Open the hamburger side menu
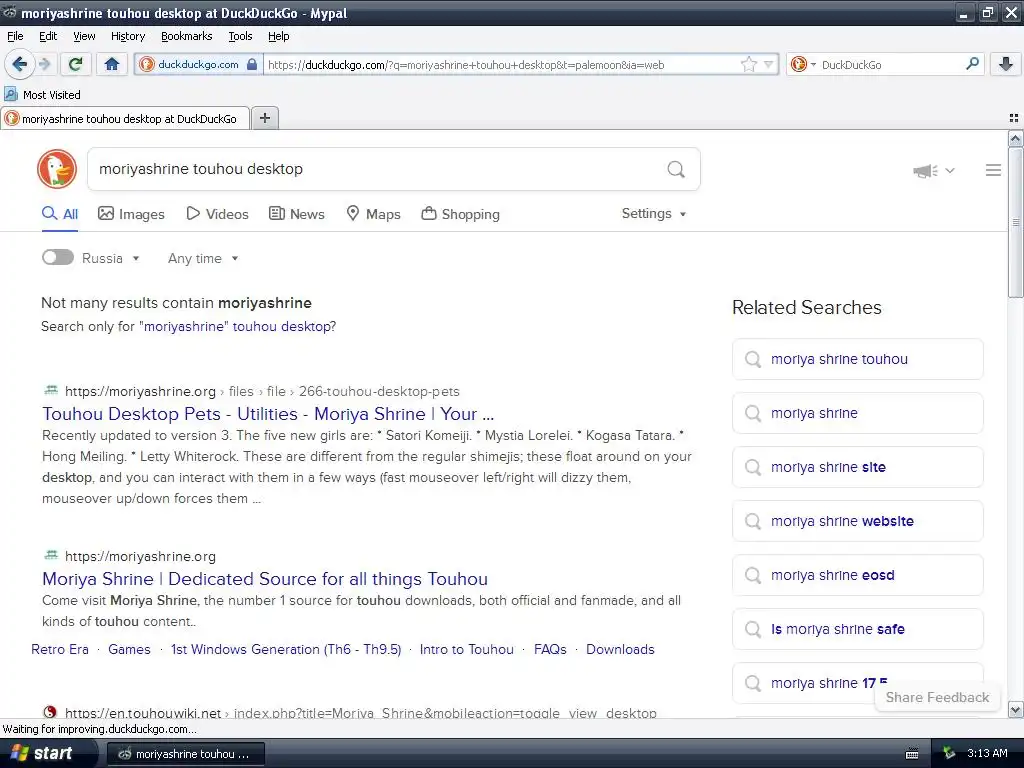Viewport: 1024px width, 768px height. pyautogui.click(x=993, y=170)
